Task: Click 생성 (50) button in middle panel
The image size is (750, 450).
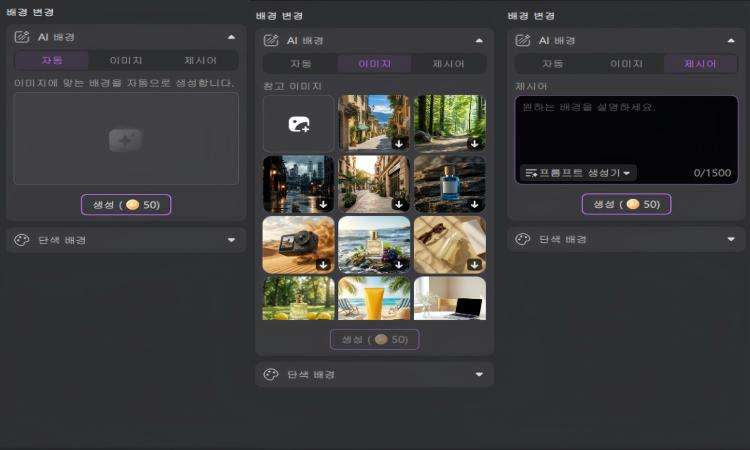Action: point(375,340)
